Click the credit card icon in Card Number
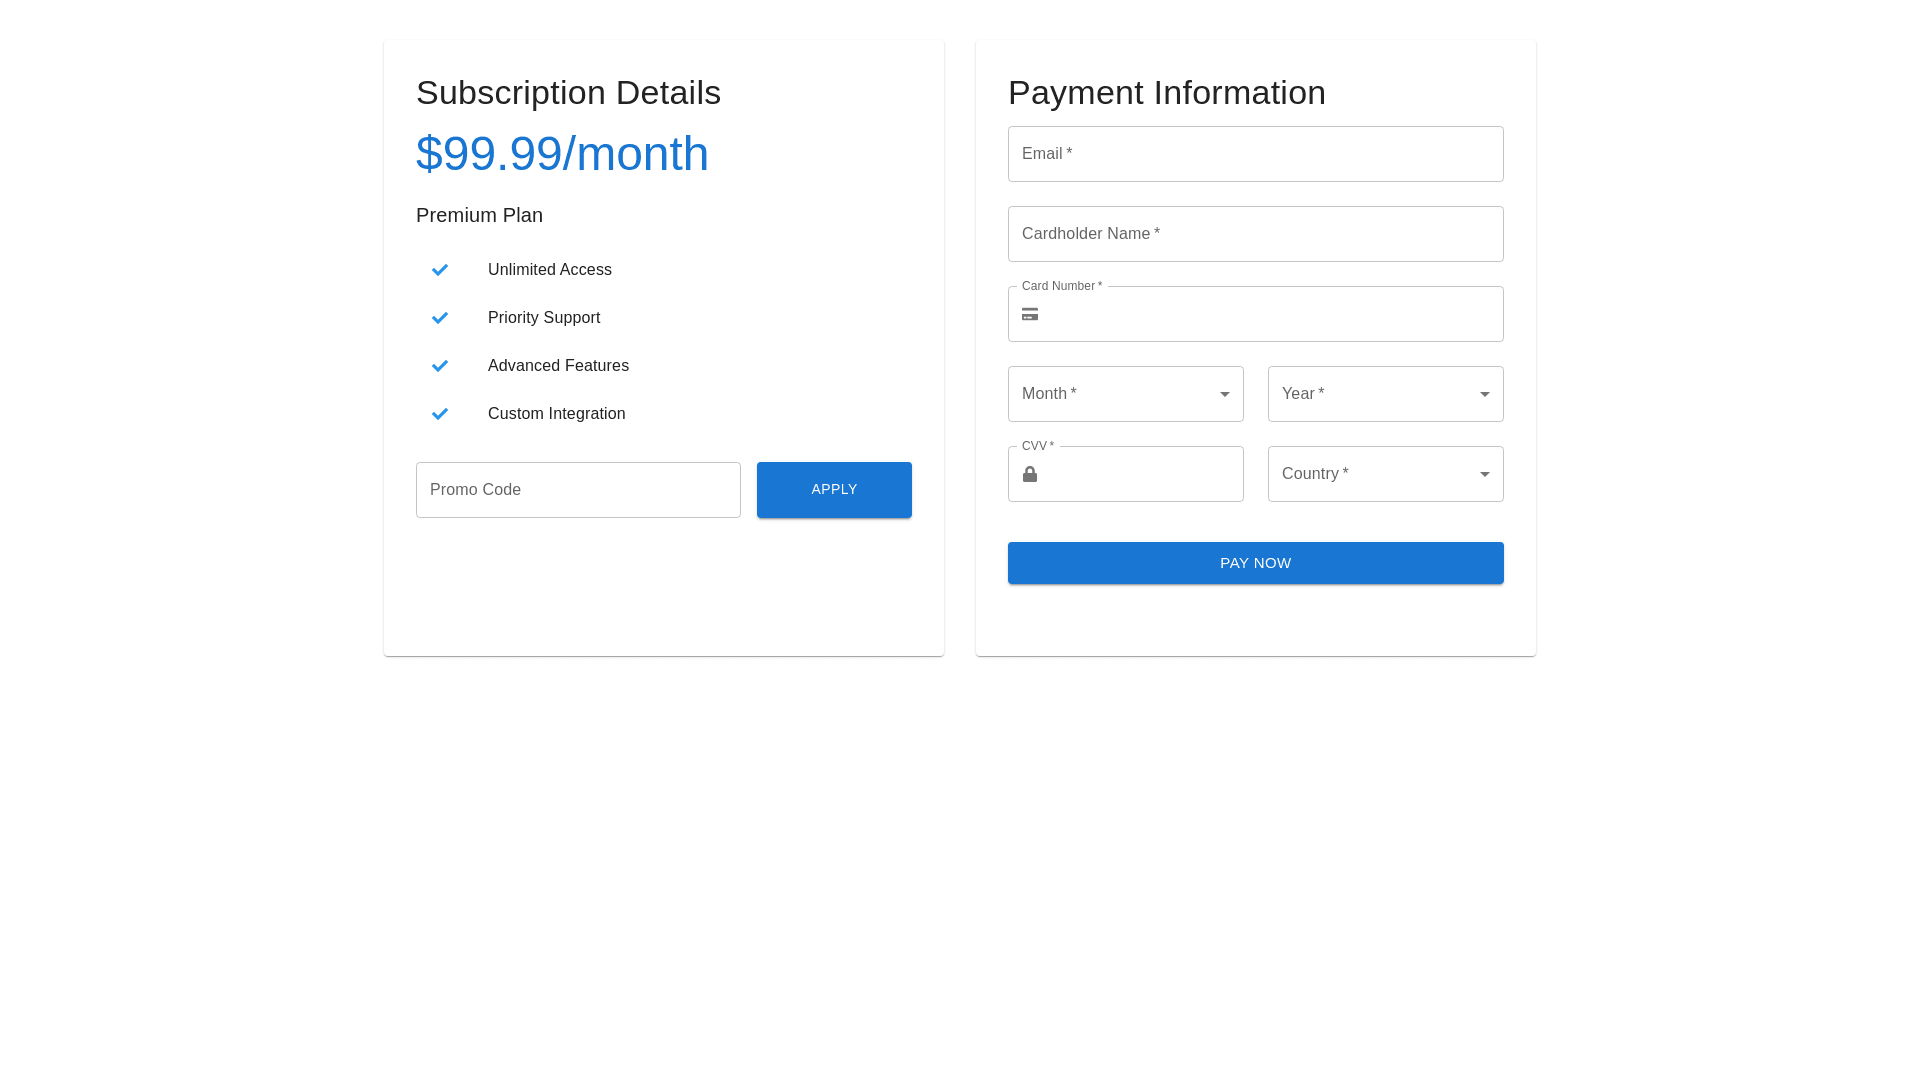 (1030, 314)
